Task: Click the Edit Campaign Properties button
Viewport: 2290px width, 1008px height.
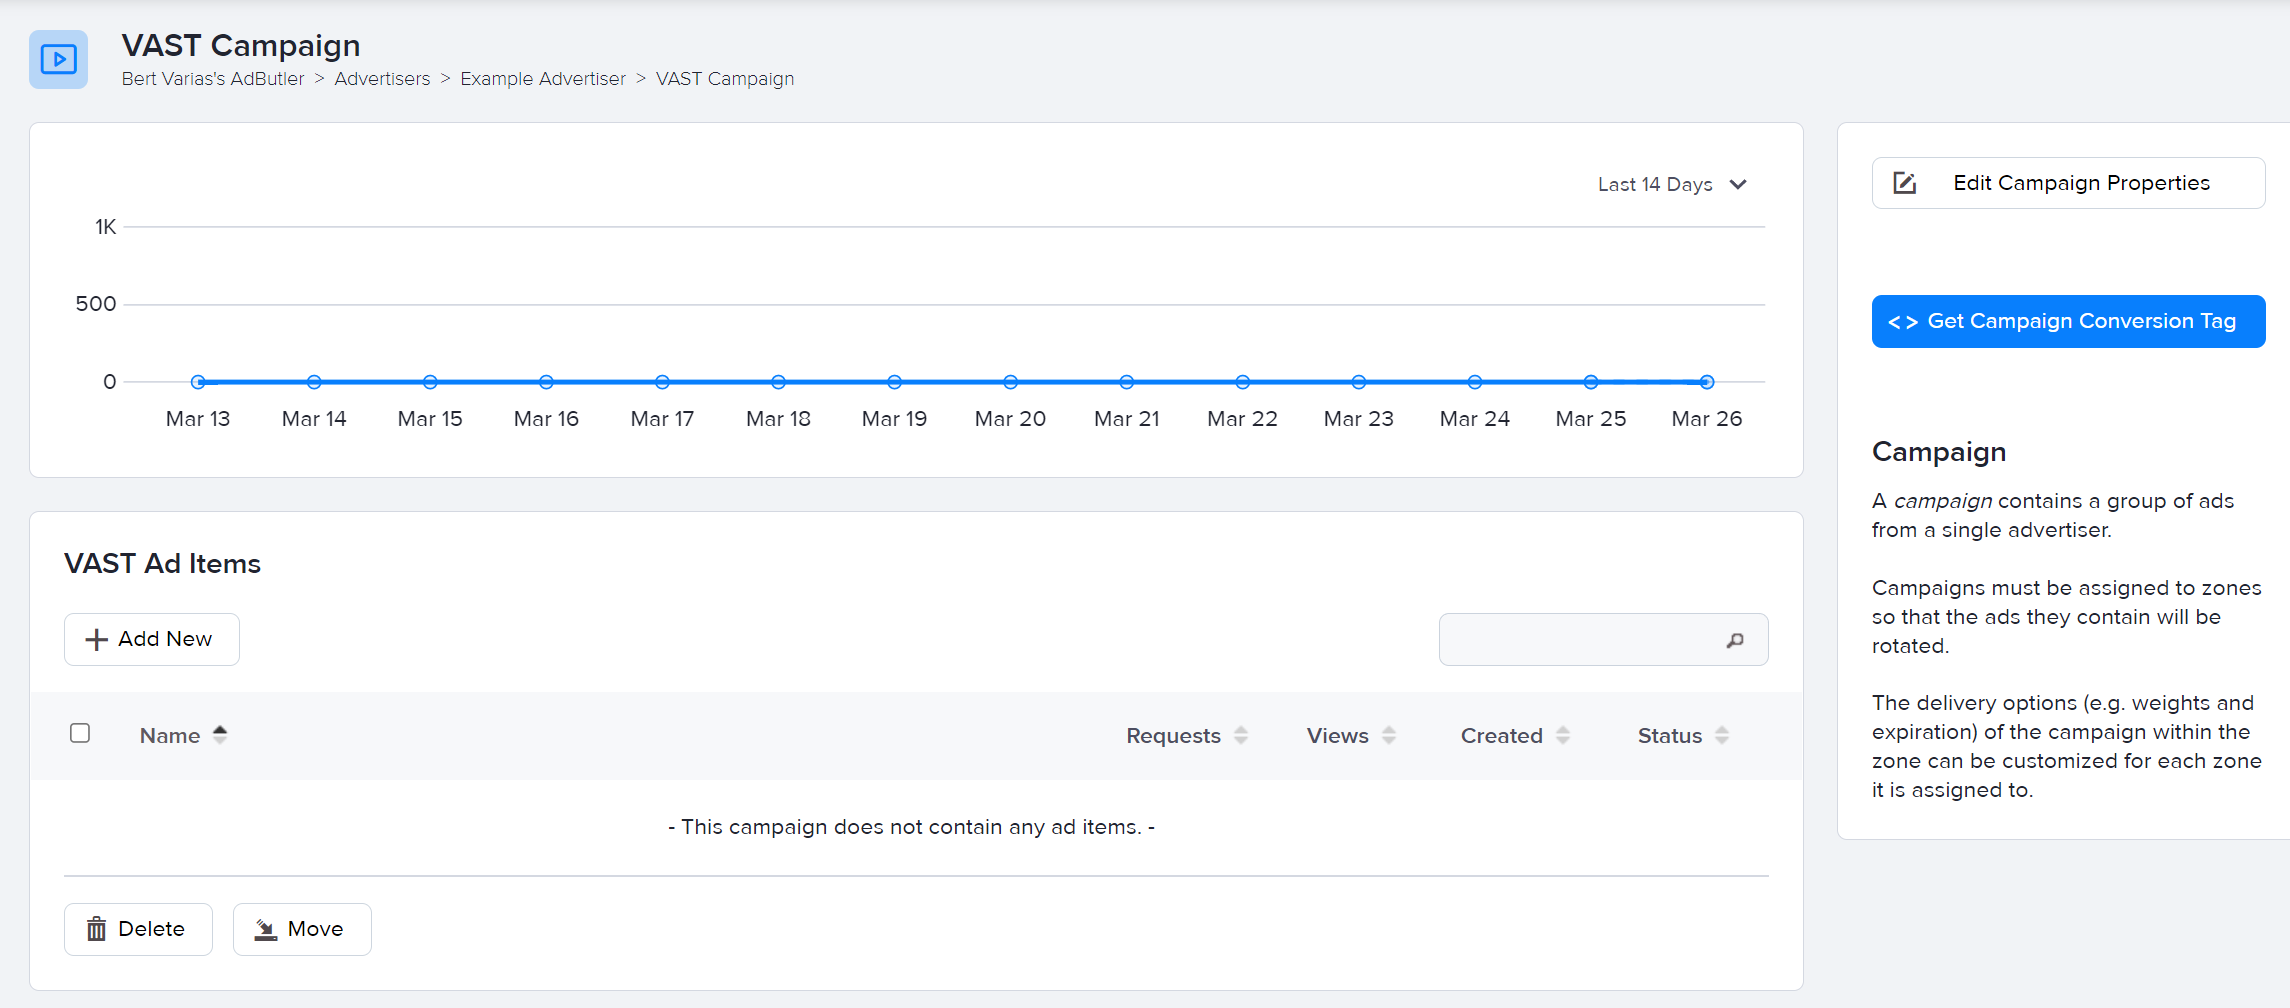Action: tap(2068, 183)
